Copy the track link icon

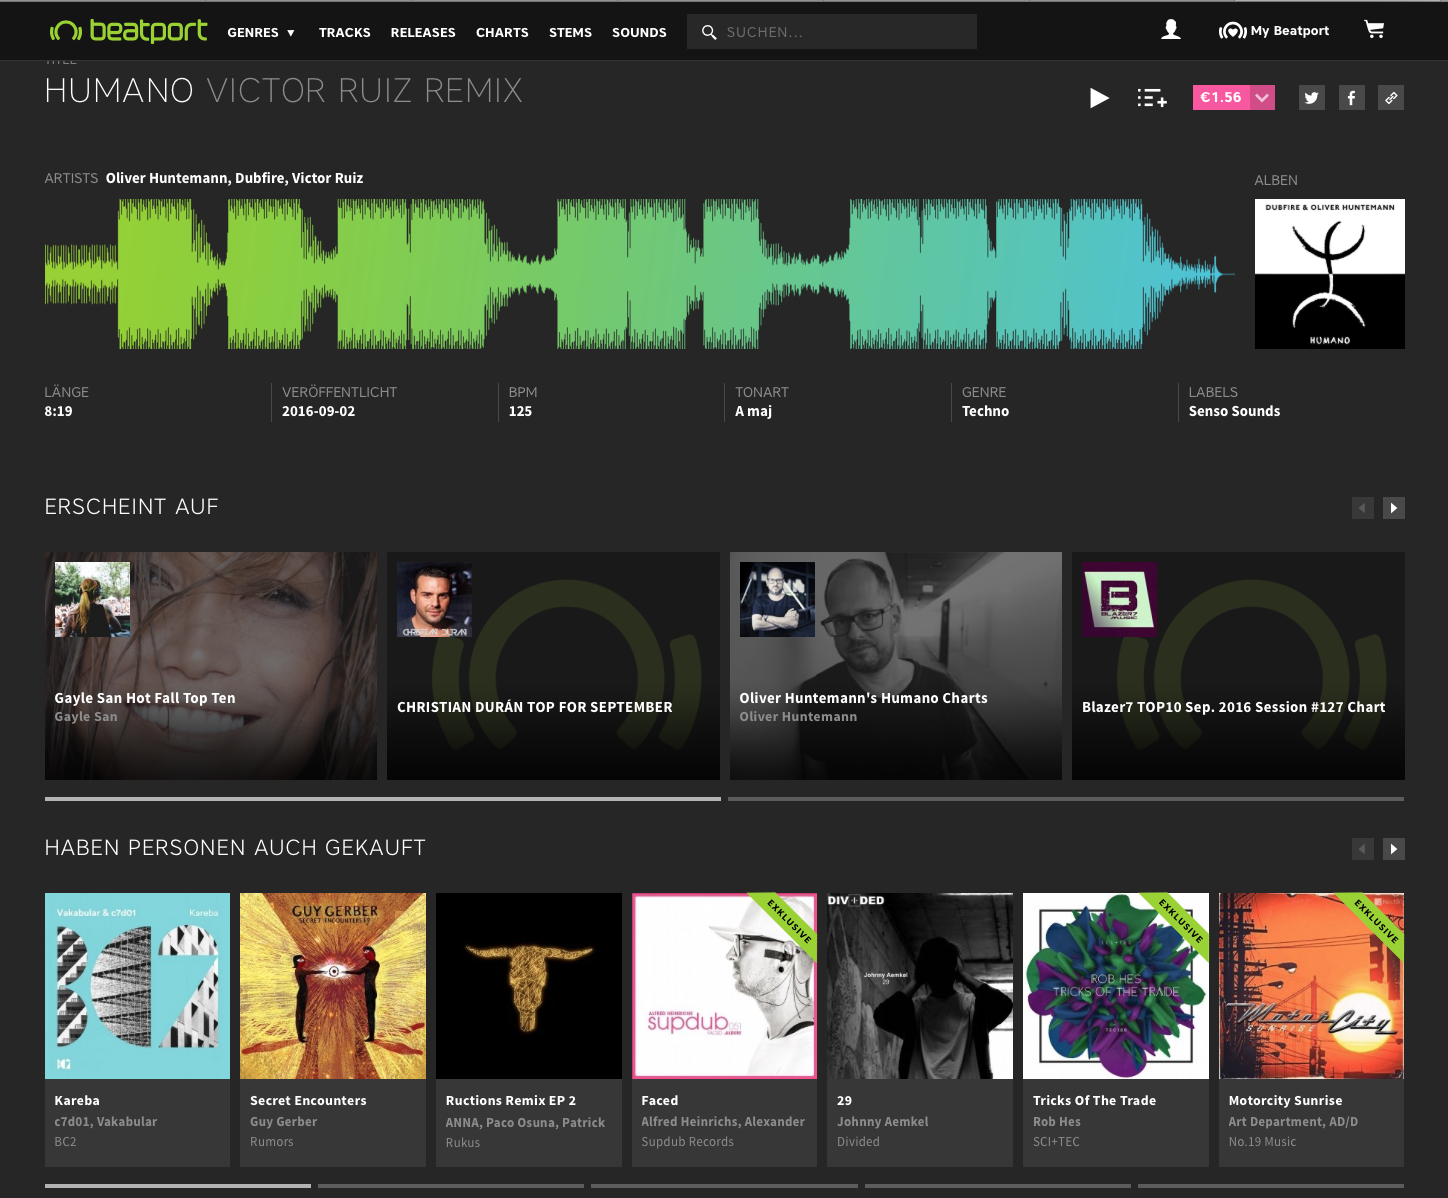click(1391, 98)
